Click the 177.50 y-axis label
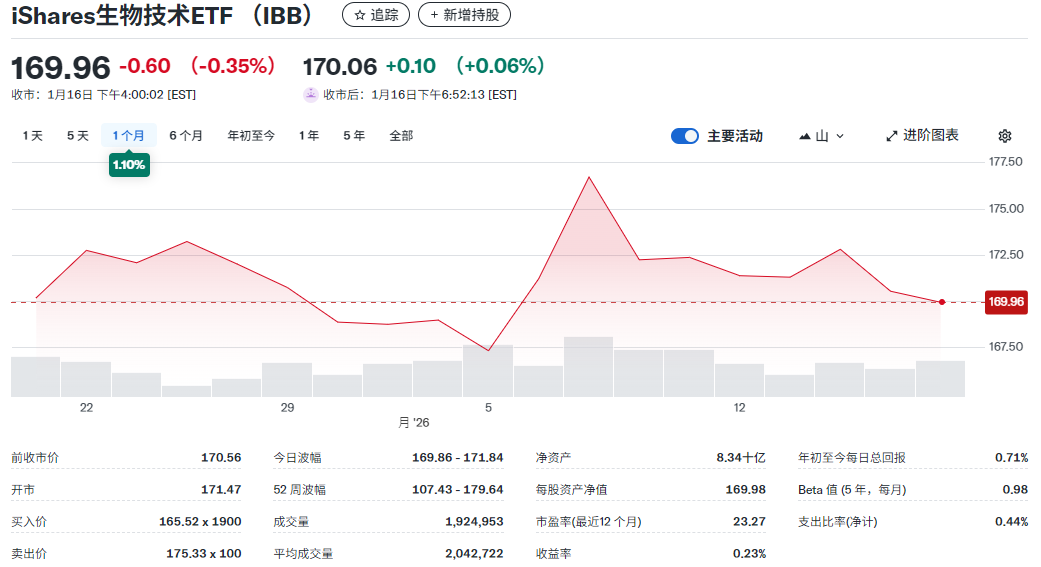This screenshot has height=567, width=1041. pyautogui.click(x=1006, y=162)
